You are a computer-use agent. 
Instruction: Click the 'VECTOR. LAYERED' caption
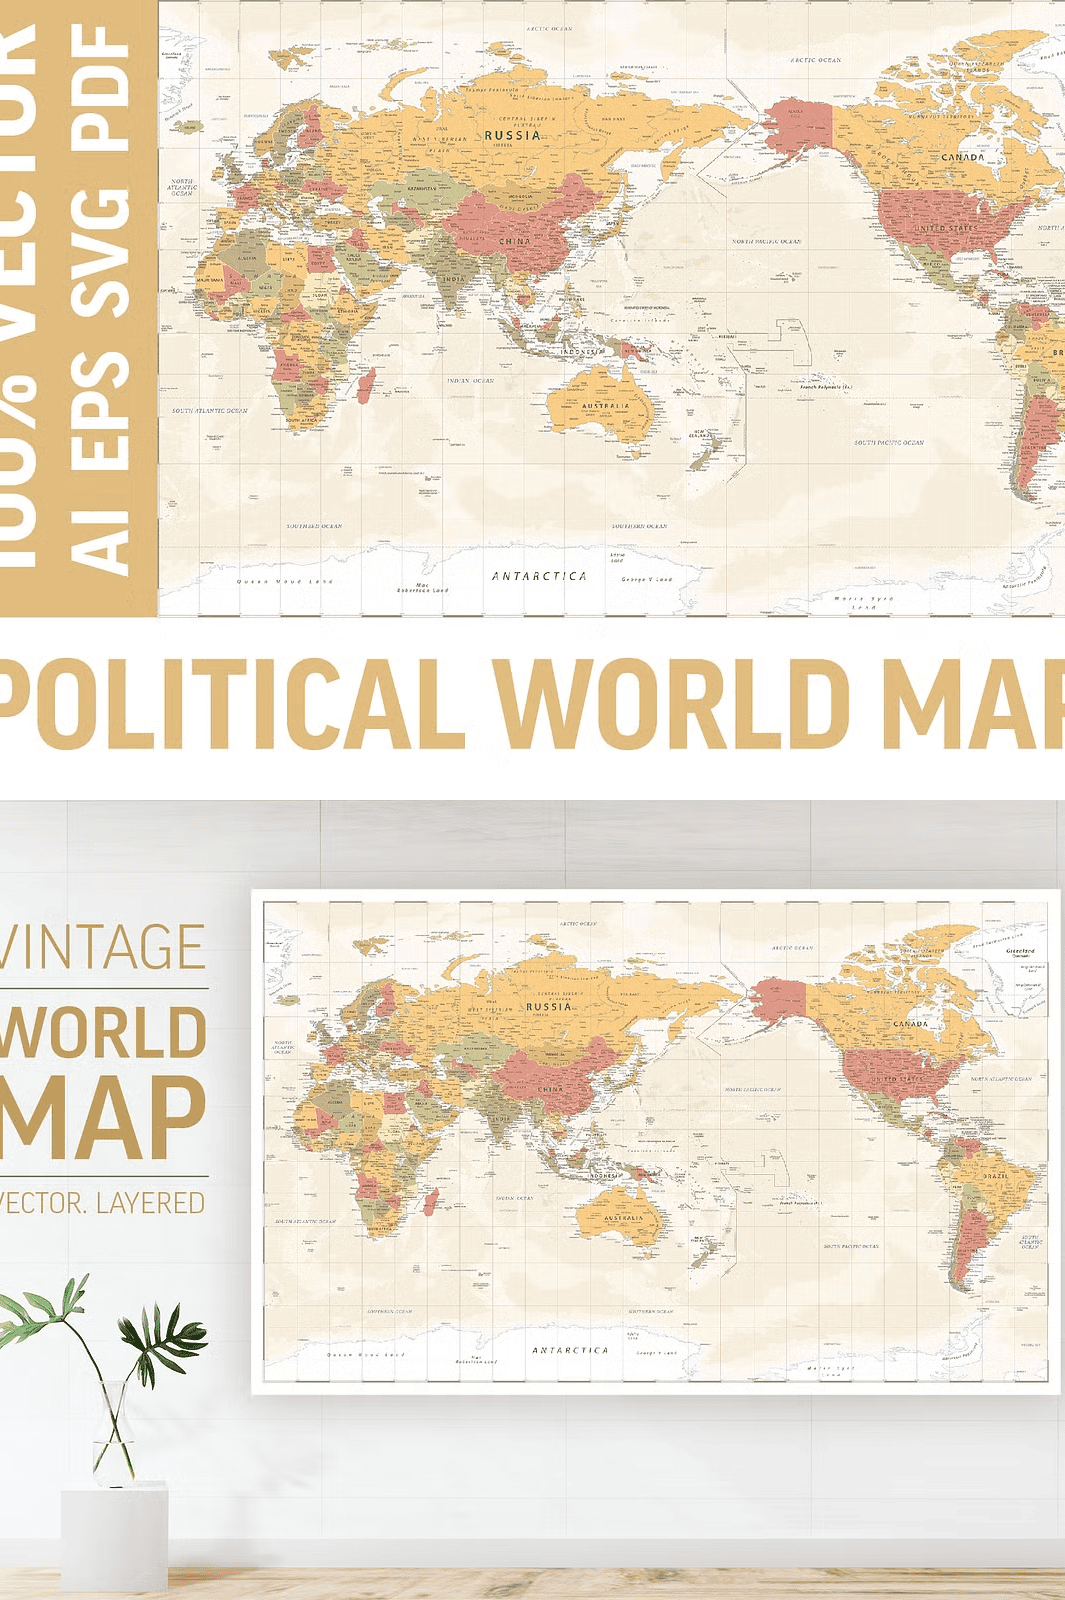pos(102,1202)
